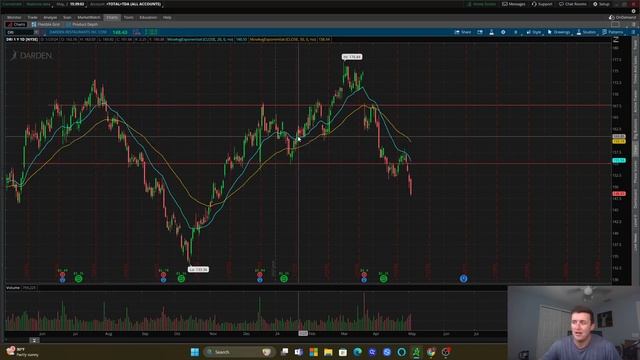Switch to the Analyze tab
640x360 pixels.
pyautogui.click(x=50, y=18)
